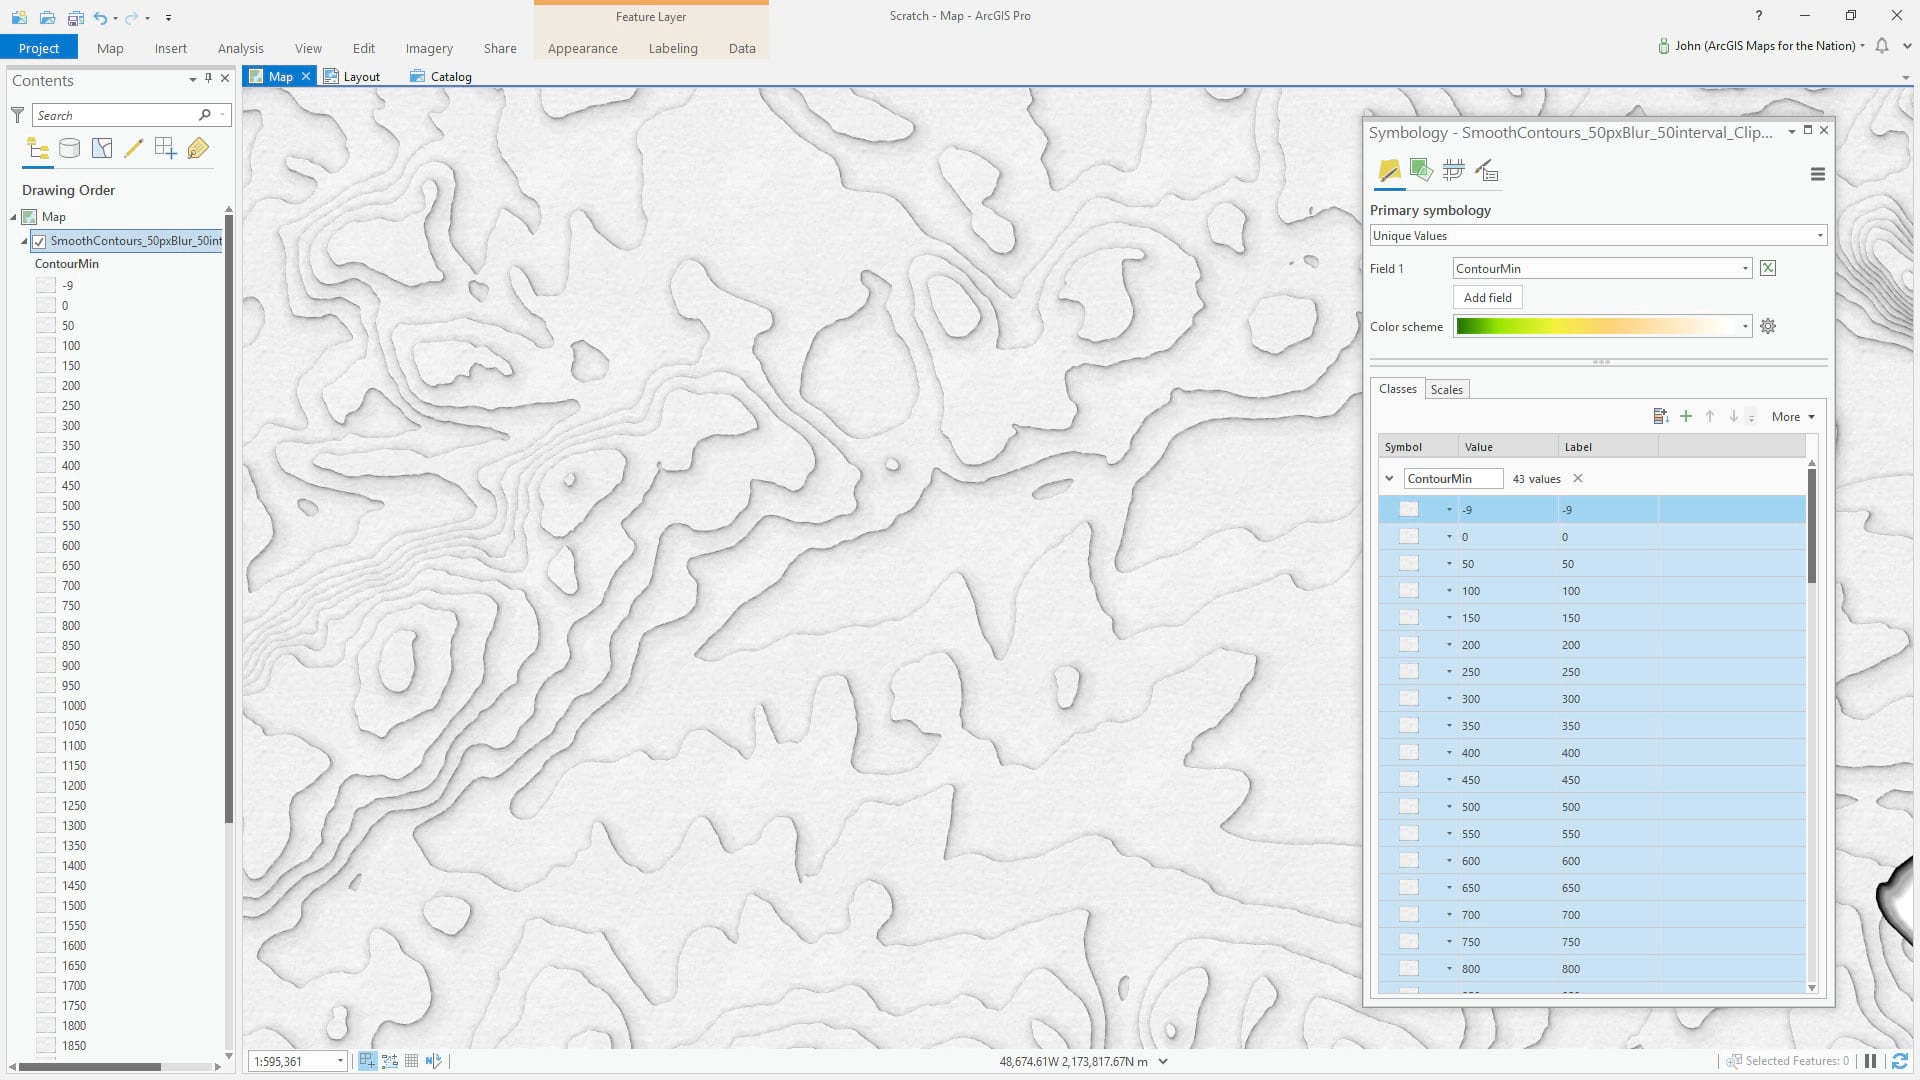Open the Symbol layer drawing tab
This screenshot has width=1920, height=1080.
(x=1453, y=171)
